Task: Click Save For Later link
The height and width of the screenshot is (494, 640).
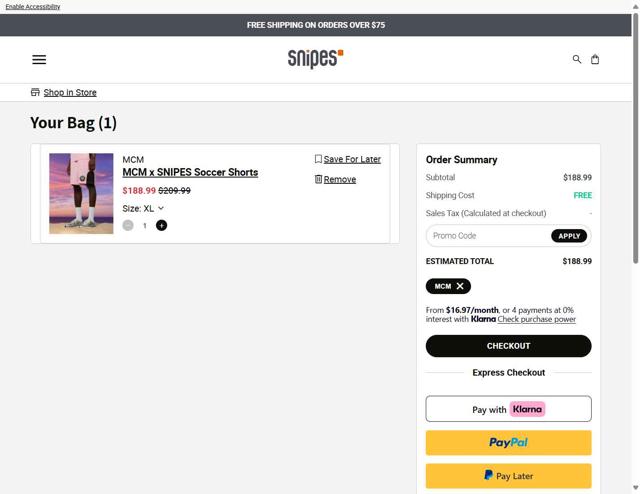Action: pyautogui.click(x=352, y=159)
